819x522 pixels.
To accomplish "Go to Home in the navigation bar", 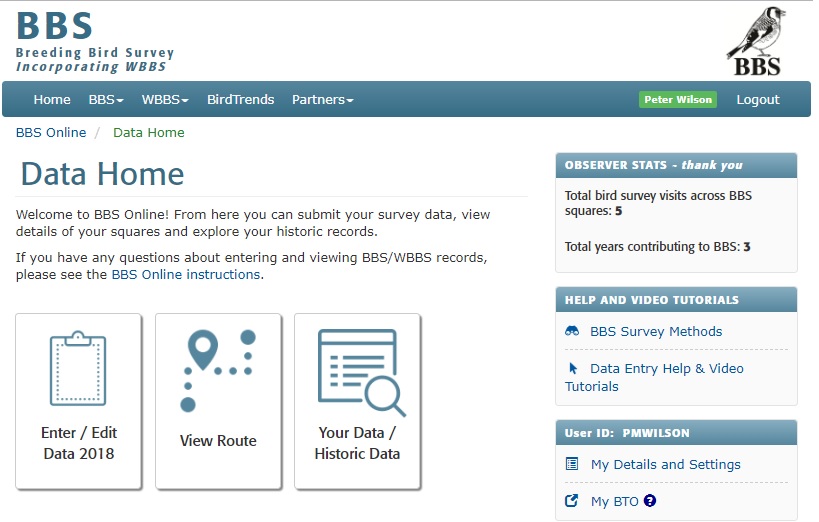I will [x=52, y=100].
